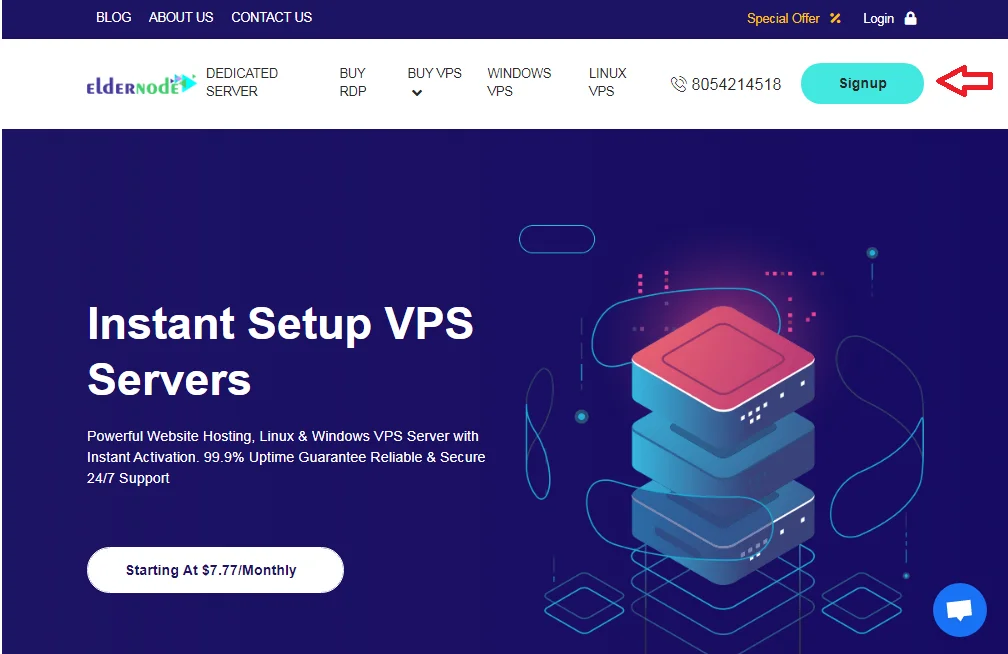
Task: Click the Signup button
Action: (x=862, y=83)
